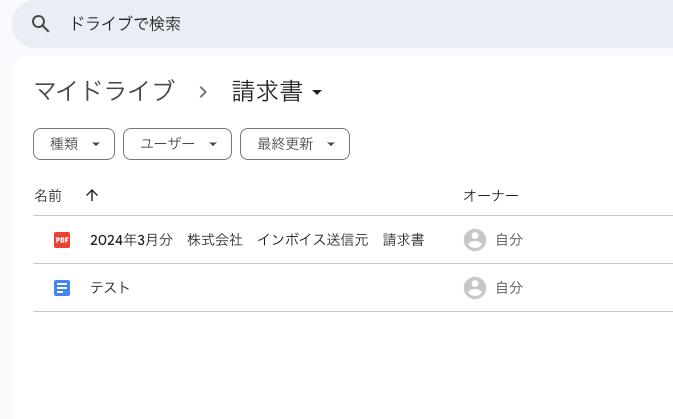Go to マイドライブ in the breadcrumb
Viewport: 673px width, 419px height.
coord(104,92)
